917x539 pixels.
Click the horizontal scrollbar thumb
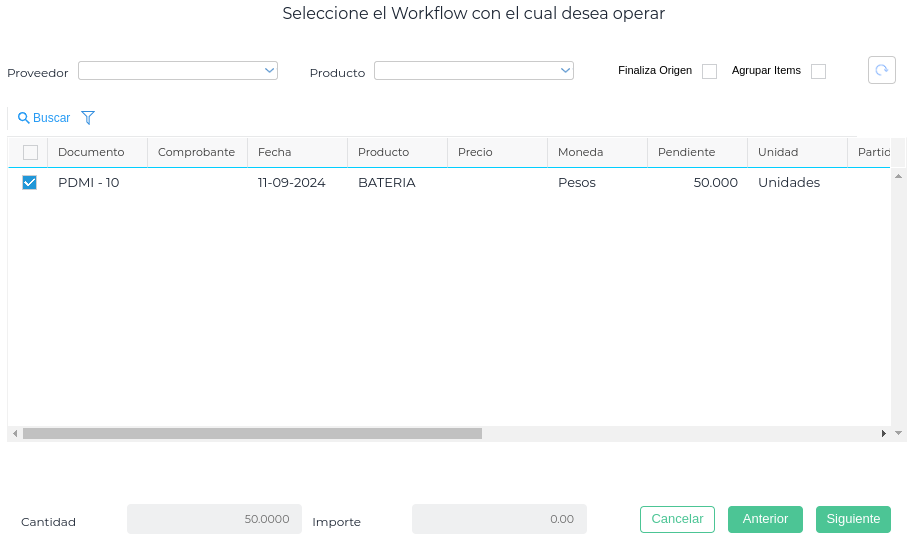coord(252,434)
